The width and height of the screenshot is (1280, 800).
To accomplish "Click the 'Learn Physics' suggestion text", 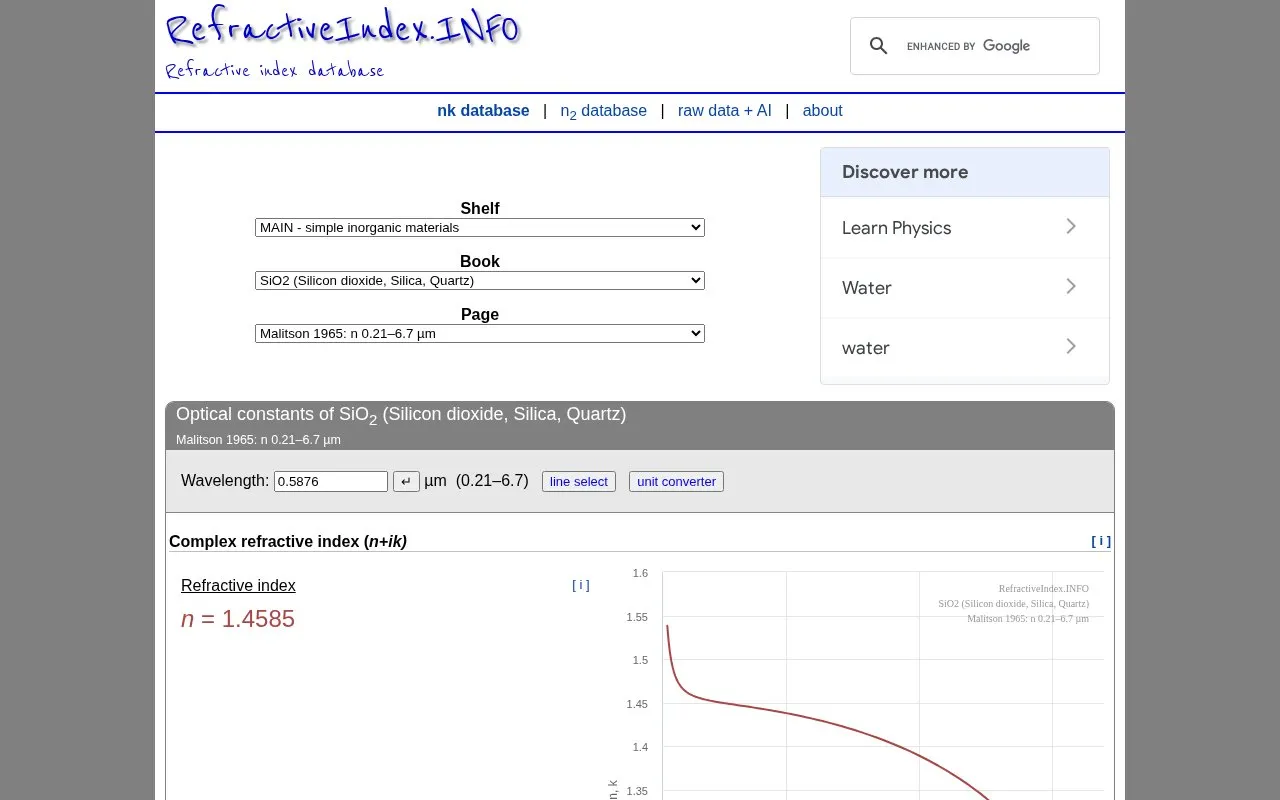I will tap(897, 228).
